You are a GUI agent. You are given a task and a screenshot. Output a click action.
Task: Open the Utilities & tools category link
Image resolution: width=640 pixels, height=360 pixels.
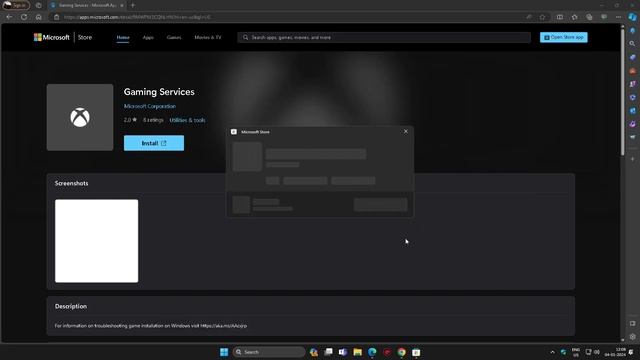point(187,120)
